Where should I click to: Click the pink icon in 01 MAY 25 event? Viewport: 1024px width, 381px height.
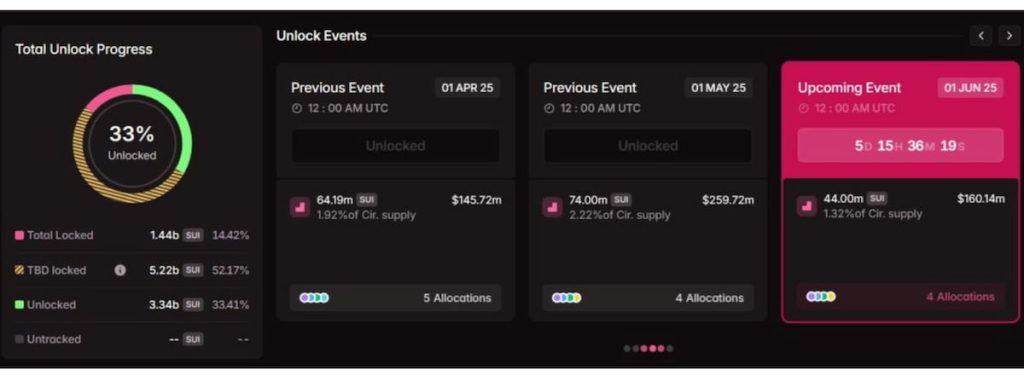click(552, 207)
